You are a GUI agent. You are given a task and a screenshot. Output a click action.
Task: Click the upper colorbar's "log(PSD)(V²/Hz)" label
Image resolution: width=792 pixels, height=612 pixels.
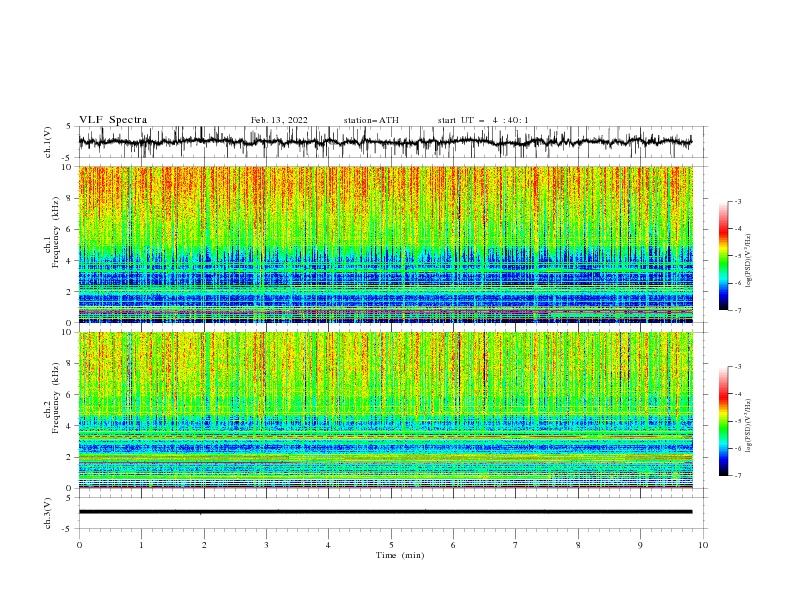pos(748,261)
